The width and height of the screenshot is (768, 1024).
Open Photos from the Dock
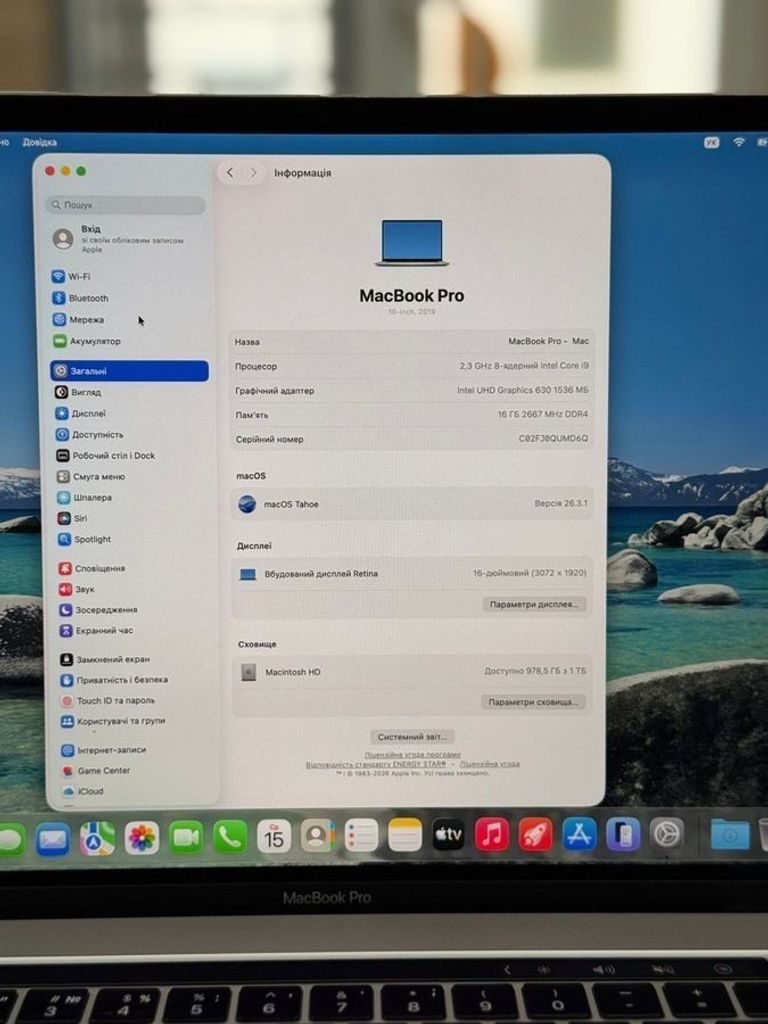click(142, 837)
